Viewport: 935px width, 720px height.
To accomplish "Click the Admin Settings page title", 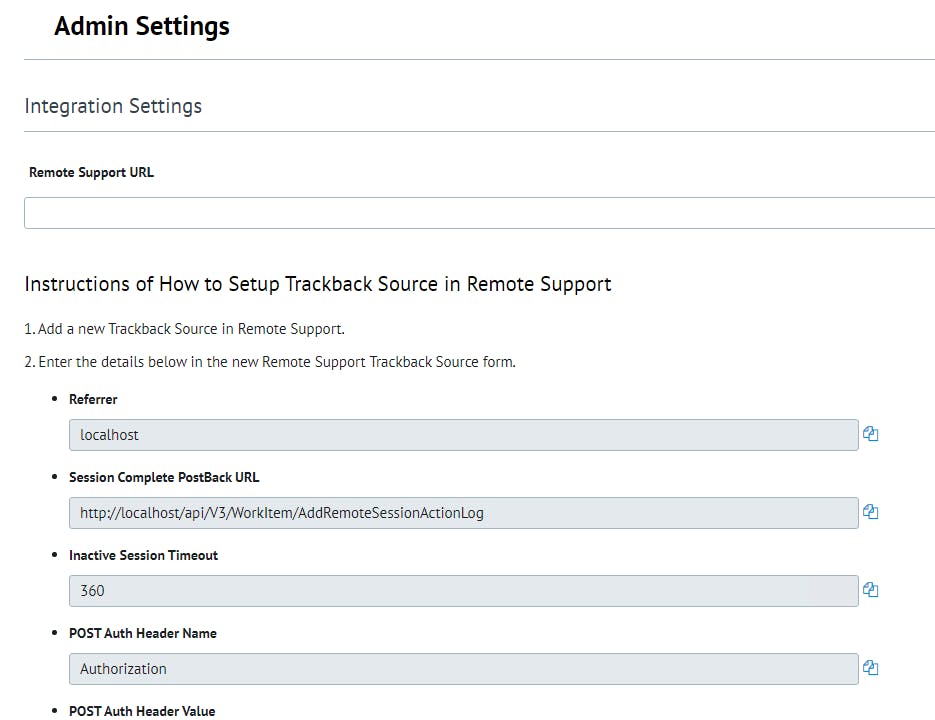I will [x=142, y=27].
